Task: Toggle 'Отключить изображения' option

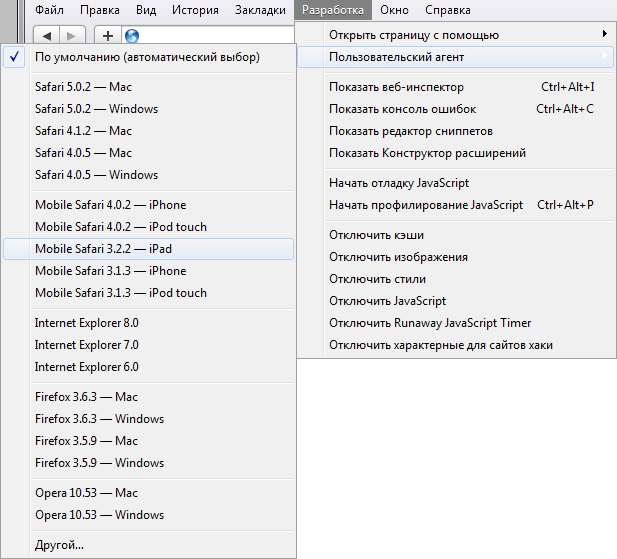Action: (398, 257)
